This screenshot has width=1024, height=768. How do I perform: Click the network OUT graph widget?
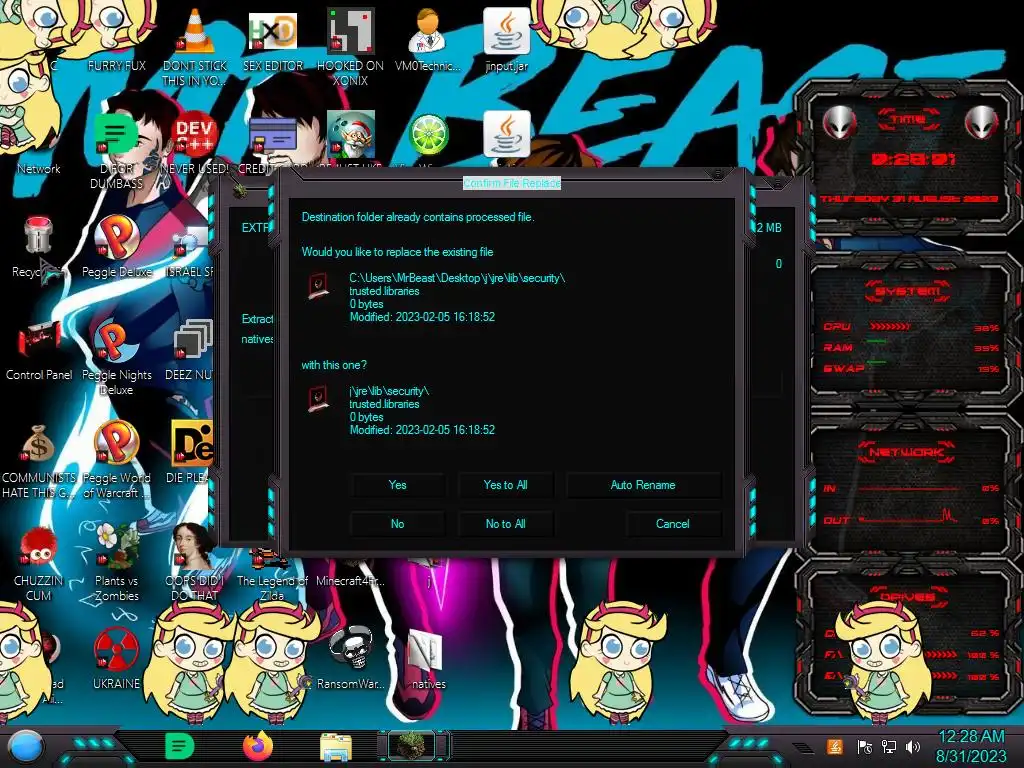909,518
